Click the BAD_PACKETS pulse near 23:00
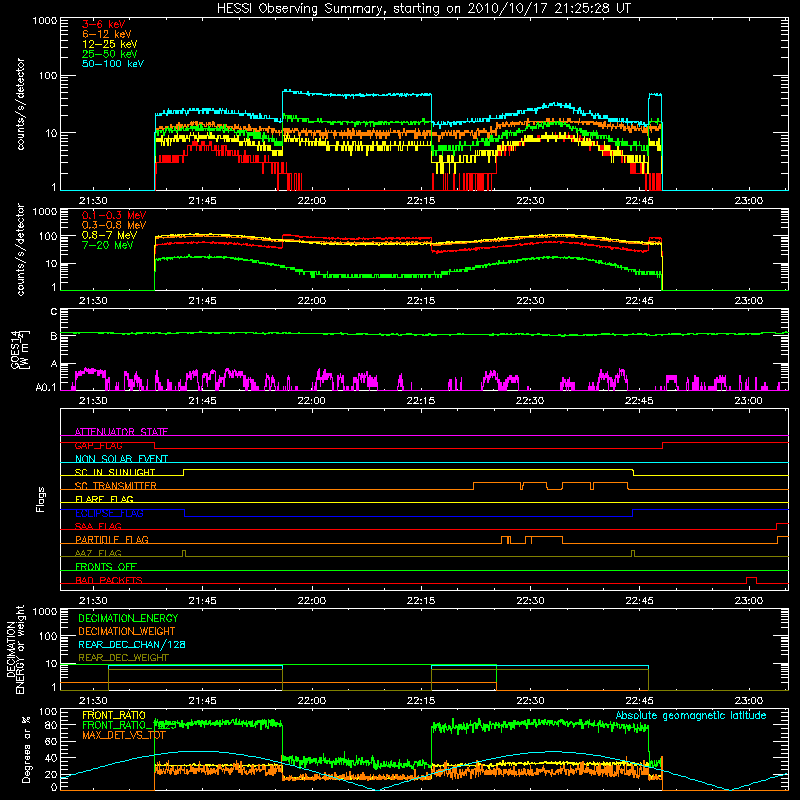 (x=751, y=580)
